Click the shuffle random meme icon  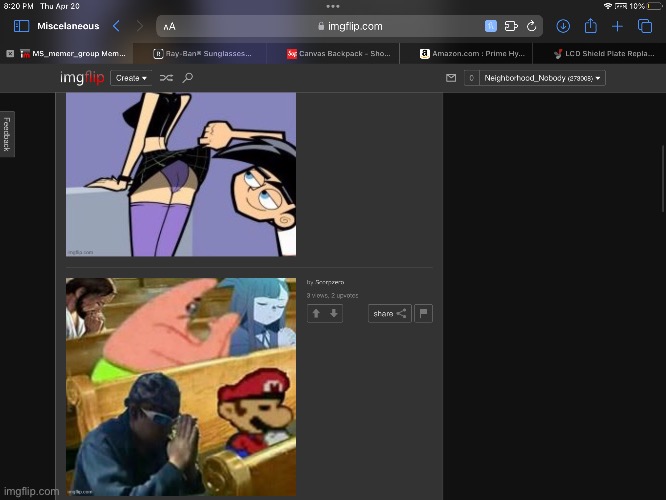[x=166, y=78]
